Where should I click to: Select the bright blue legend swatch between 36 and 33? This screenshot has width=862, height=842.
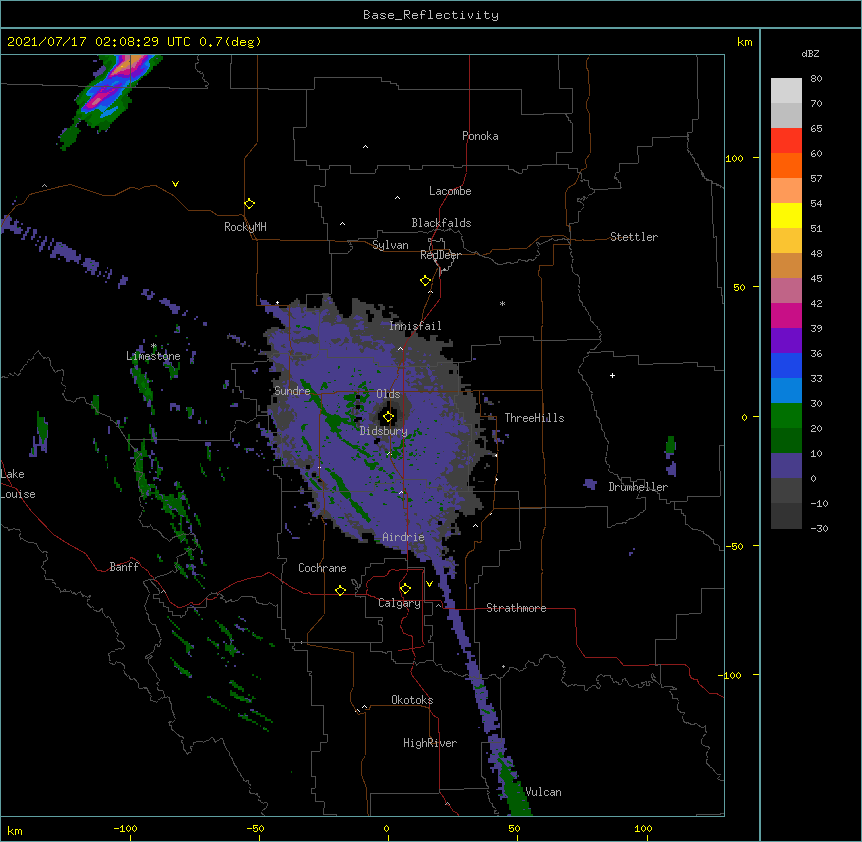point(786,365)
